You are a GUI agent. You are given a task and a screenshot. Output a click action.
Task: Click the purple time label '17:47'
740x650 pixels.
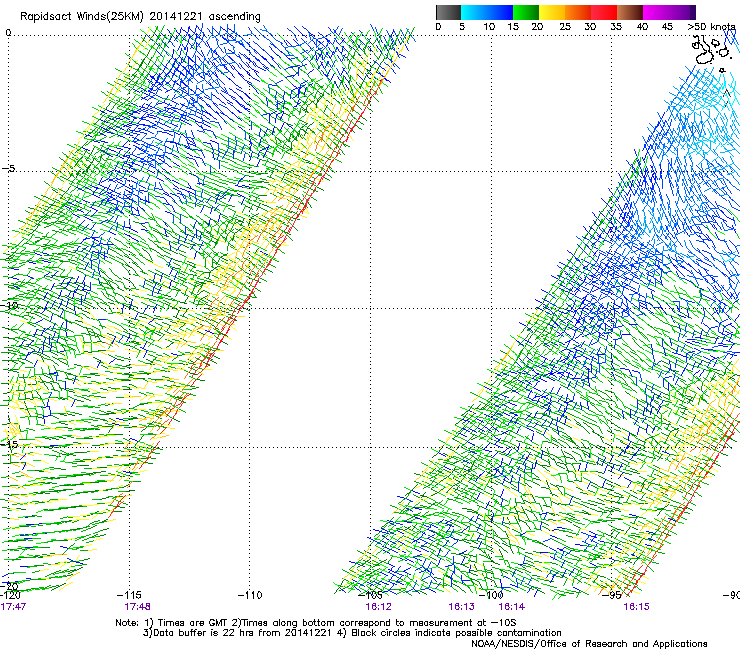point(13,606)
